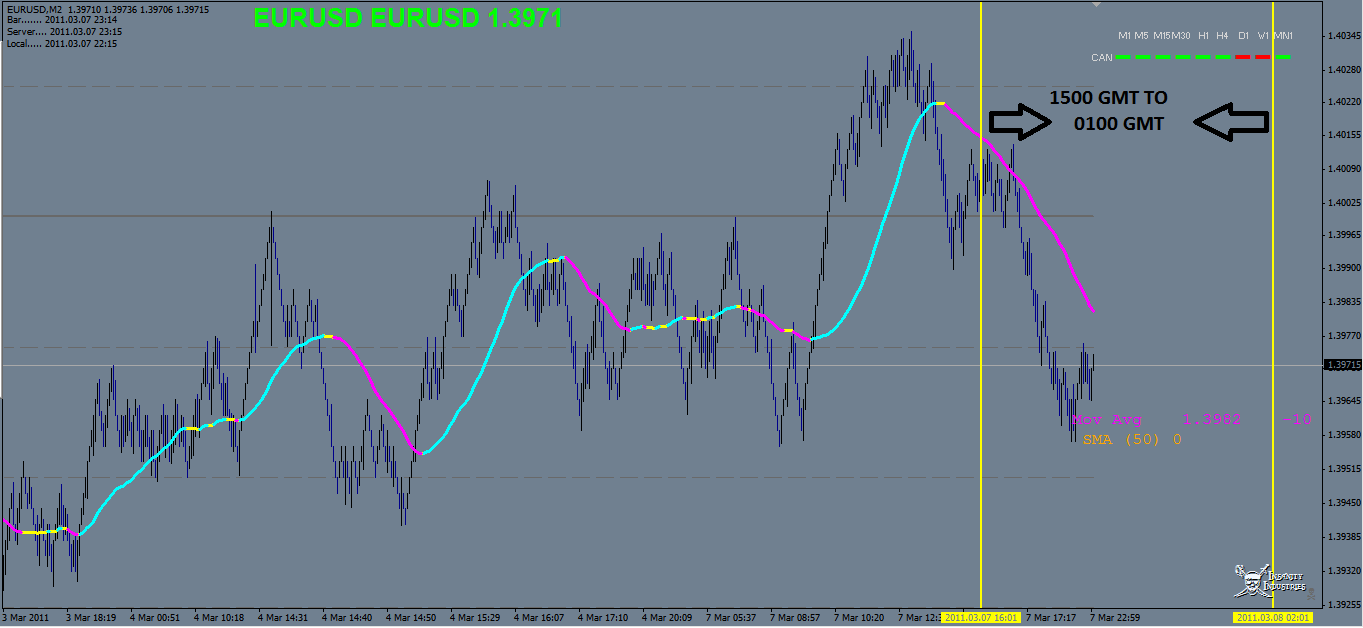
Task: Click the 7 Mar 08:57 time axis label
Action: (796, 618)
